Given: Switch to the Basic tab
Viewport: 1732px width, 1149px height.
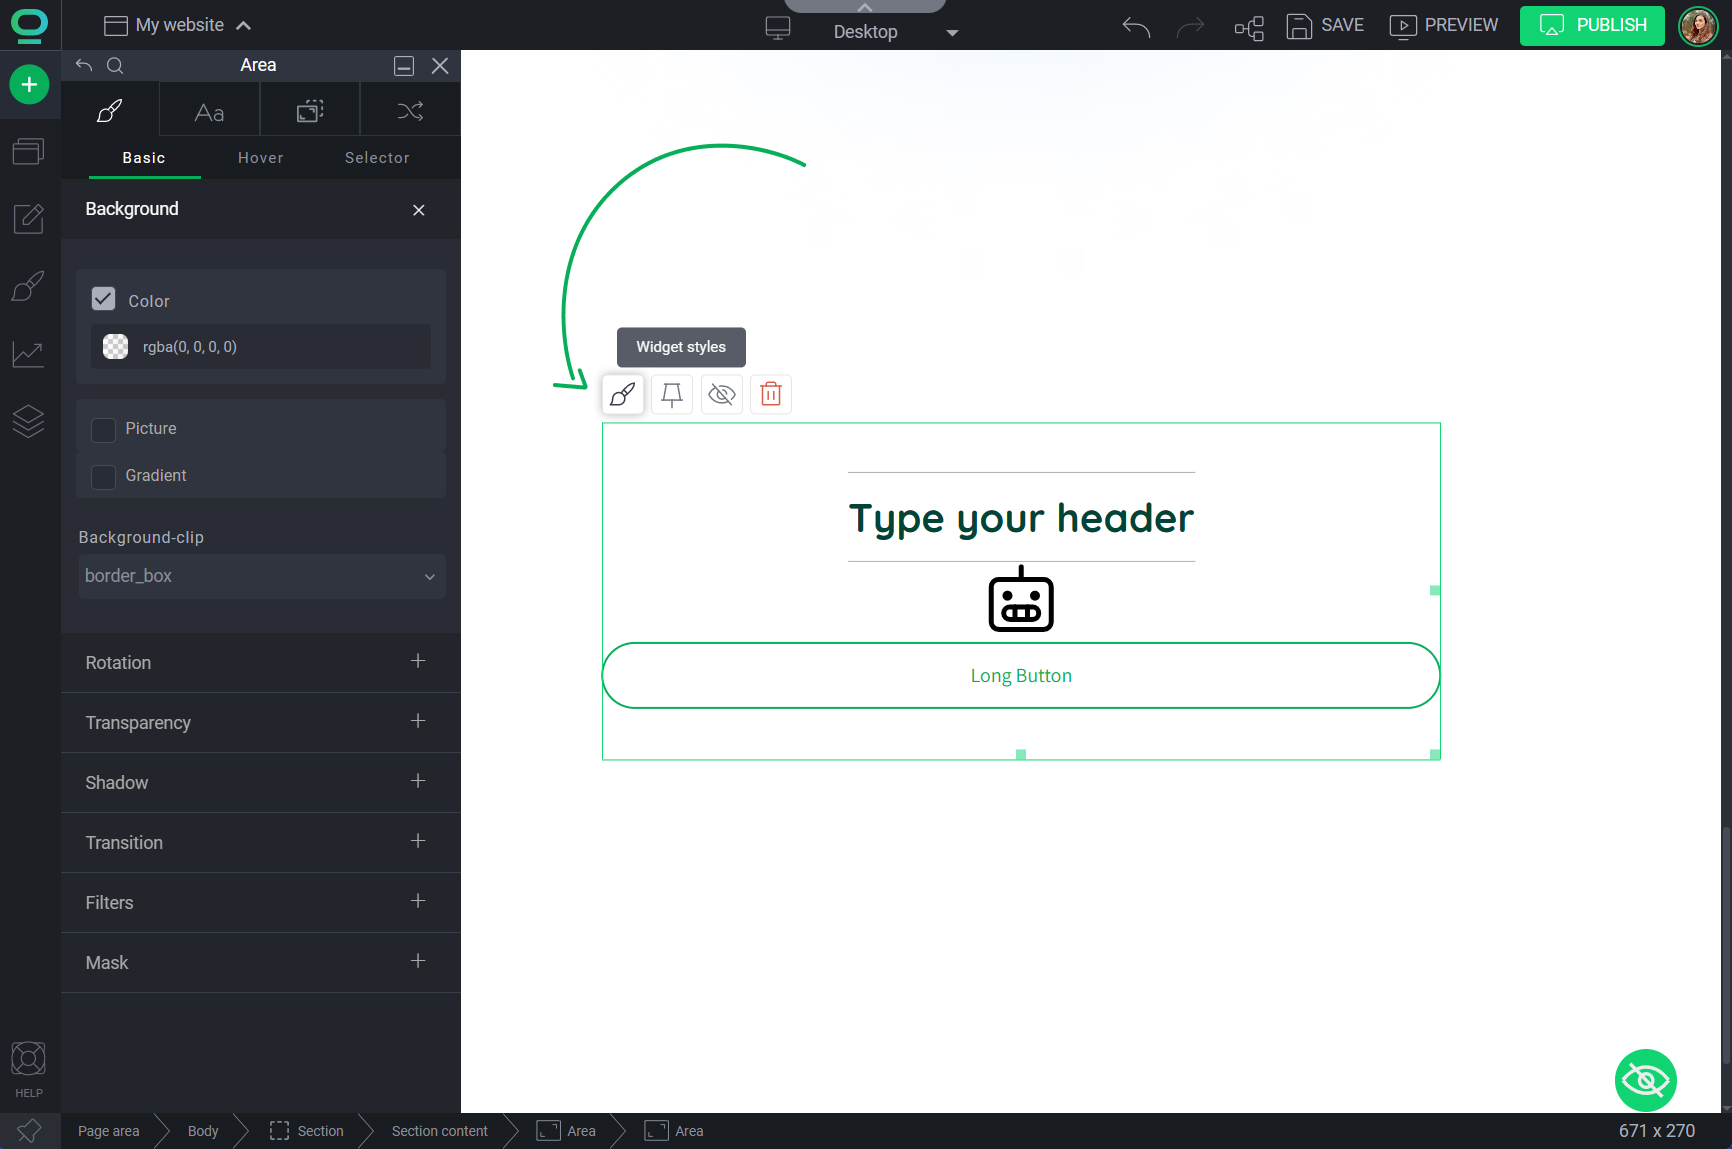Looking at the screenshot, I should (144, 158).
